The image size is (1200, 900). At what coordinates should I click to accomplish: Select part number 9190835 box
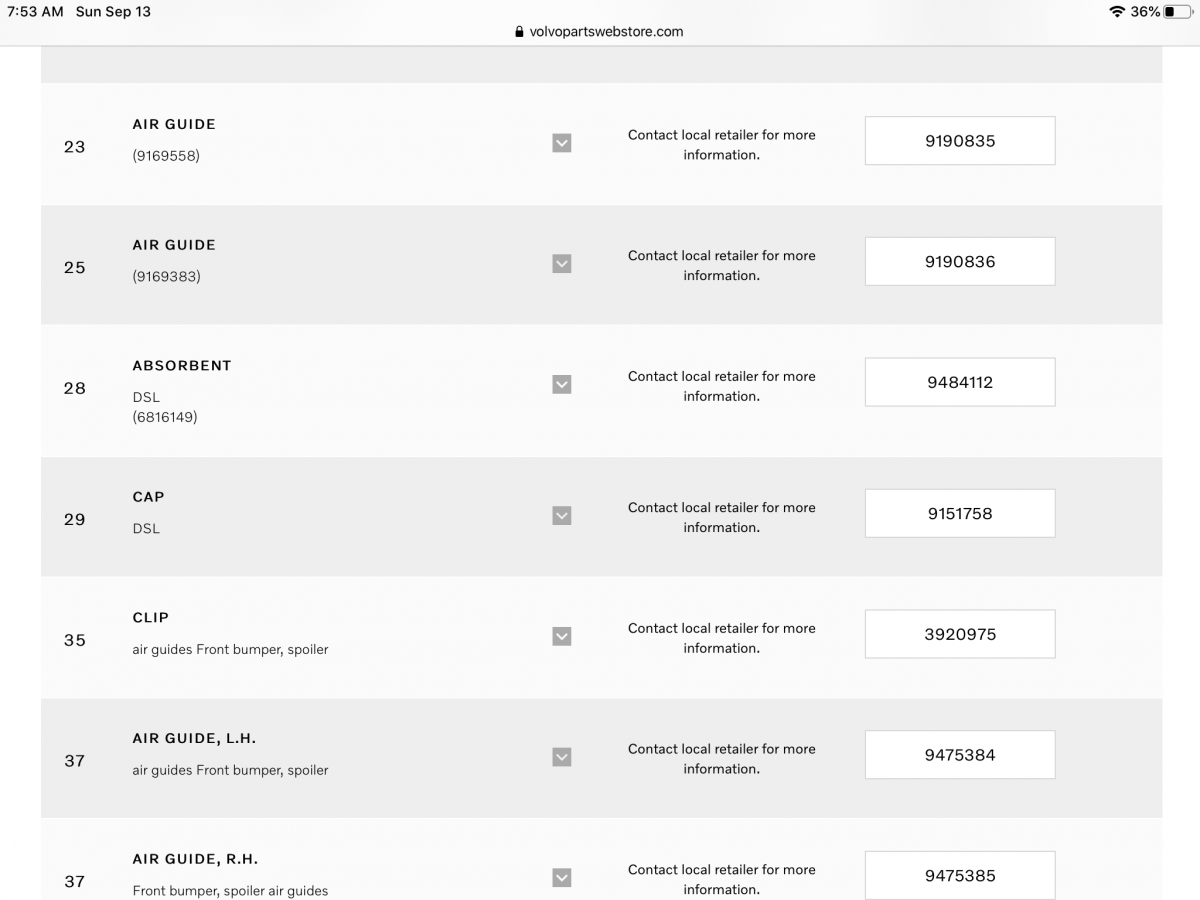pos(960,141)
